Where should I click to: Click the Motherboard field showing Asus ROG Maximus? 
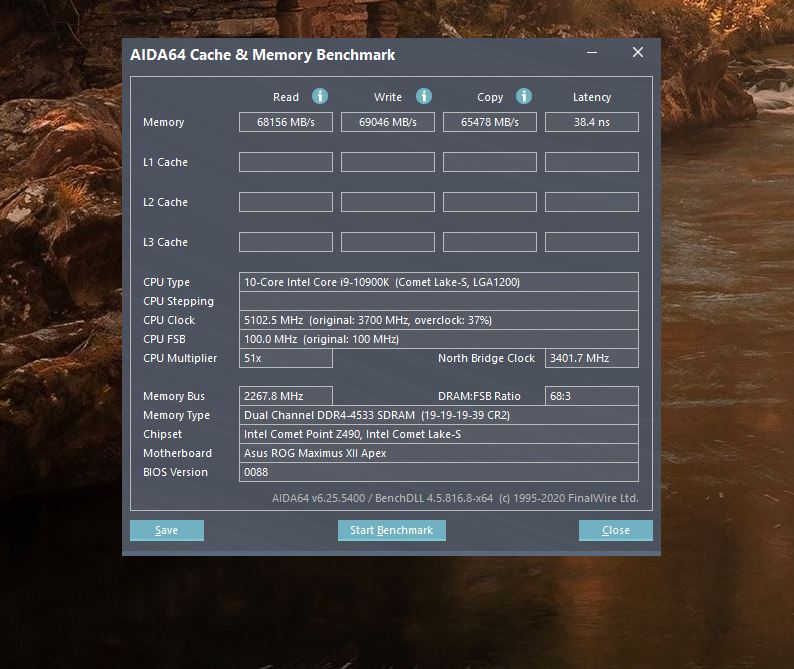[438, 453]
